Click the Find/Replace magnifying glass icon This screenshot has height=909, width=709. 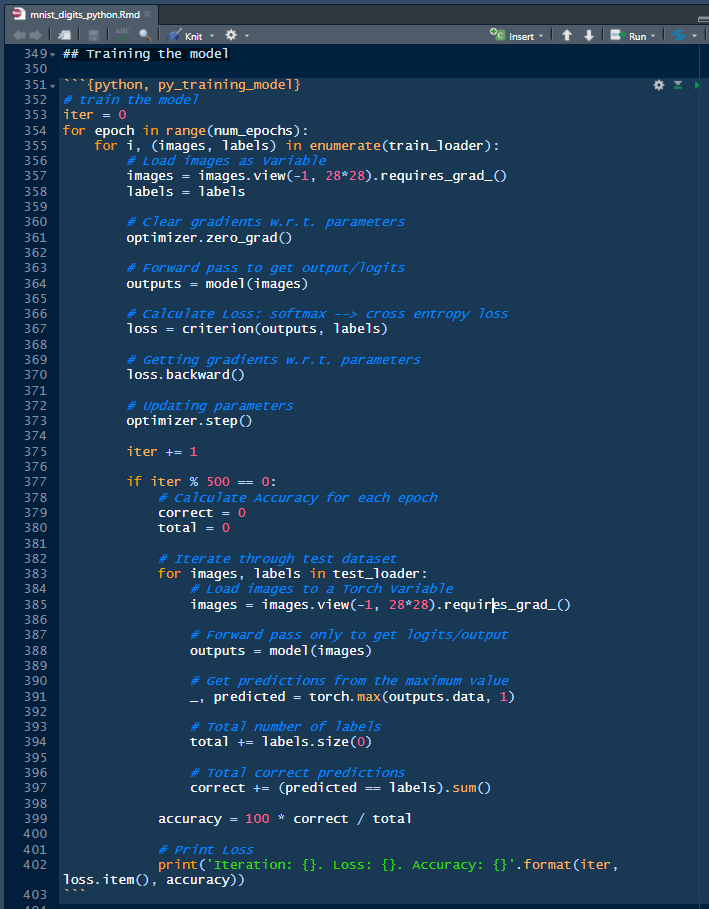pos(145,35)
